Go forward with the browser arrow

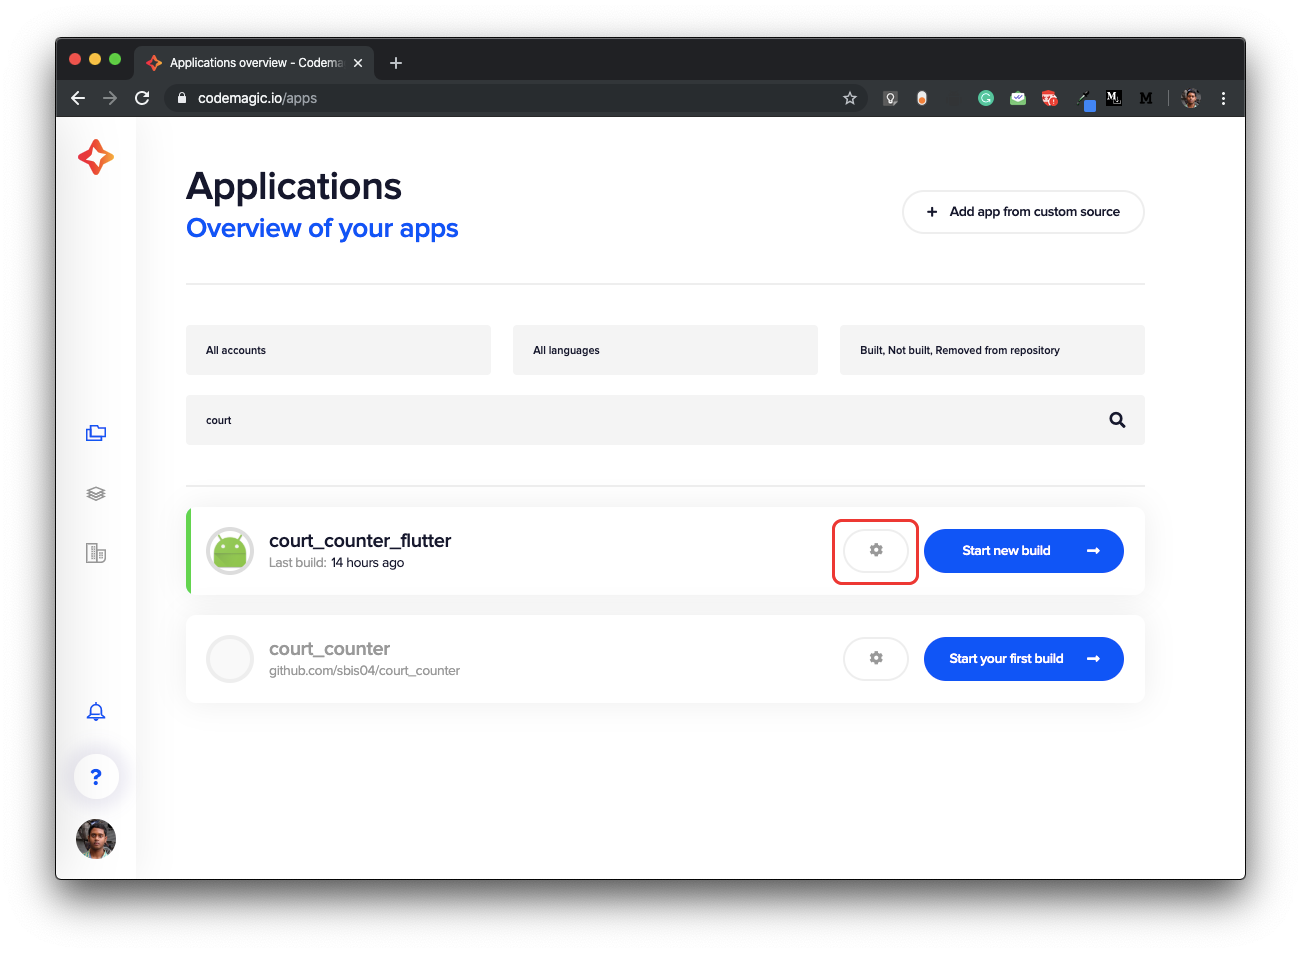110,98
